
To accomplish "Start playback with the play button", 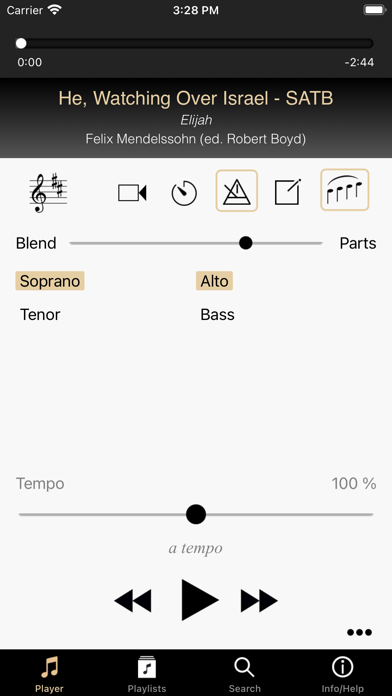I will click(200, 600).
